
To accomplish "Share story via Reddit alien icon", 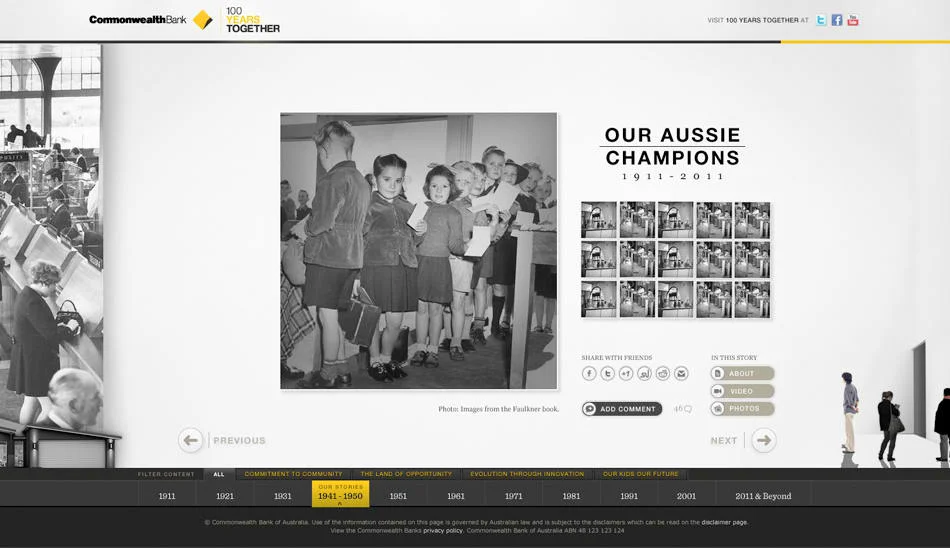I will tap(663, 373).
